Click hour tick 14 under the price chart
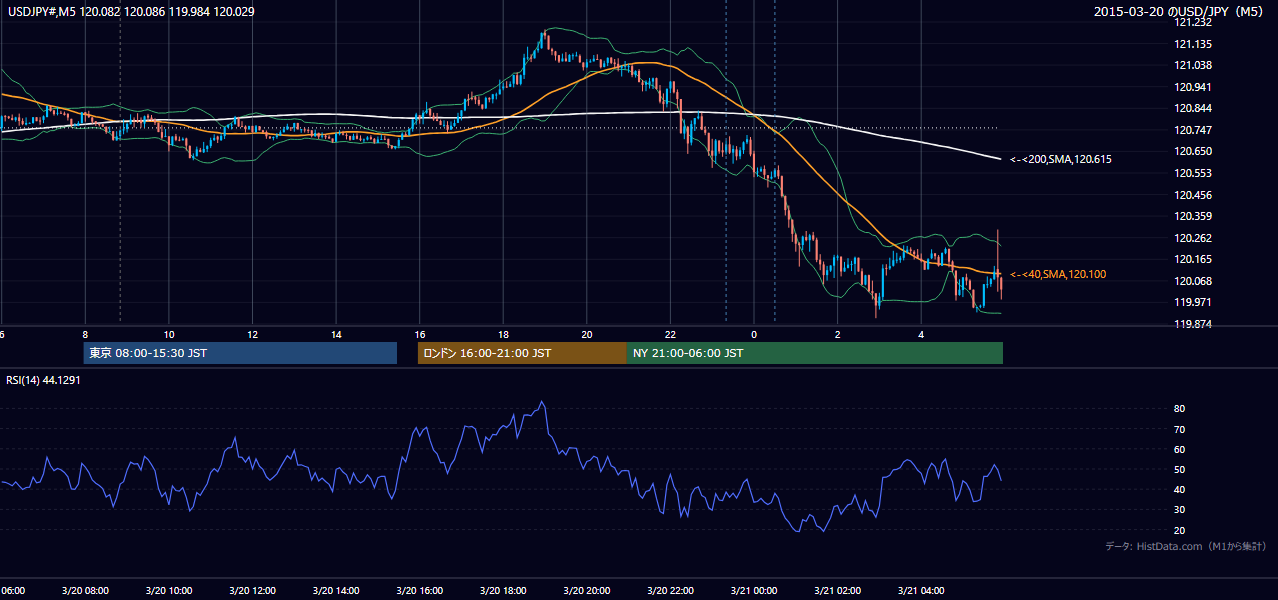The width and height of the screenshot is (1278, 600). (x=336, y=335)
